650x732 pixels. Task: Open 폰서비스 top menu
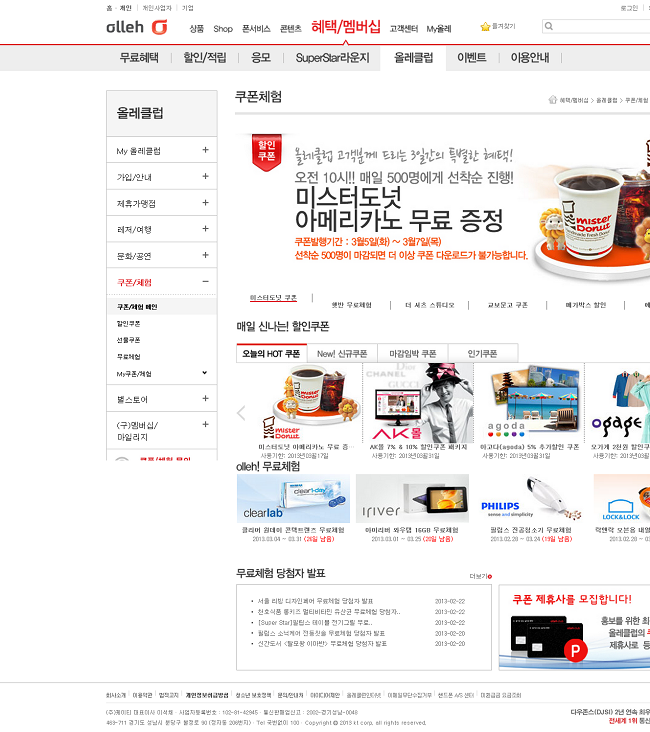tap(256, 29)
